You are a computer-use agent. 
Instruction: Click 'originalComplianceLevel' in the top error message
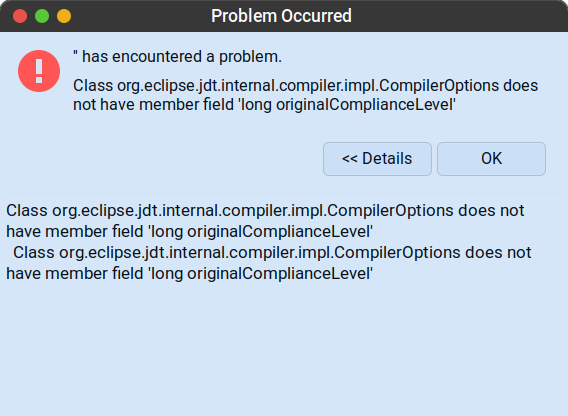coord(365,105)
